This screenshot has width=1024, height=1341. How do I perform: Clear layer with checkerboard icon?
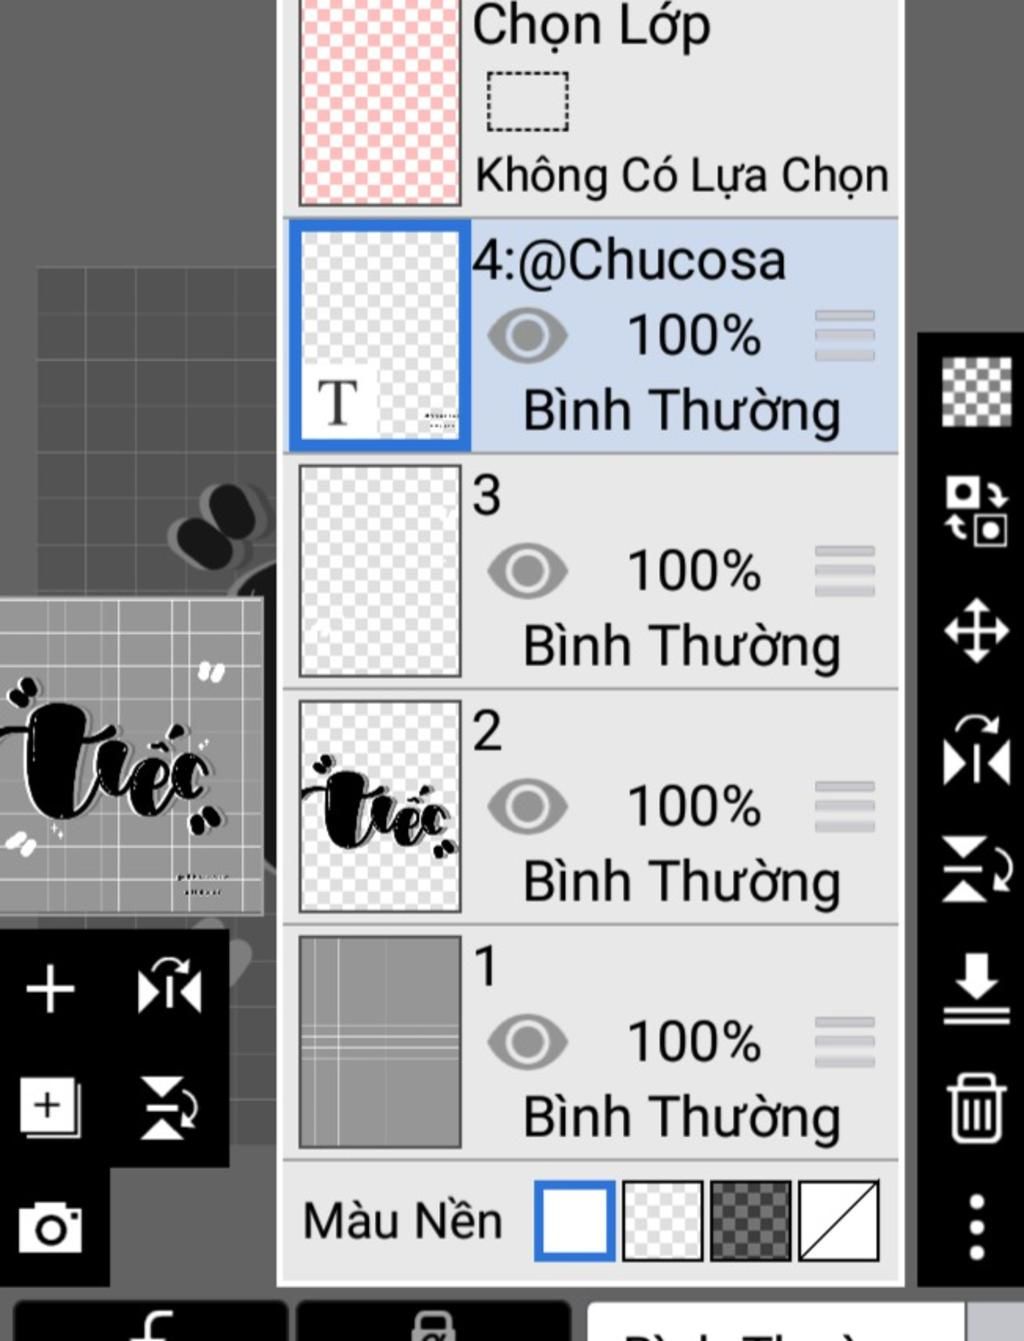[x=977, y=391]
